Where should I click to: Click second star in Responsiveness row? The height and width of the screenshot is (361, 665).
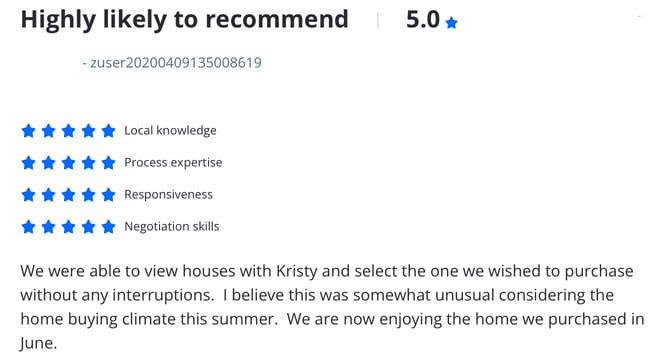[48, 195]
